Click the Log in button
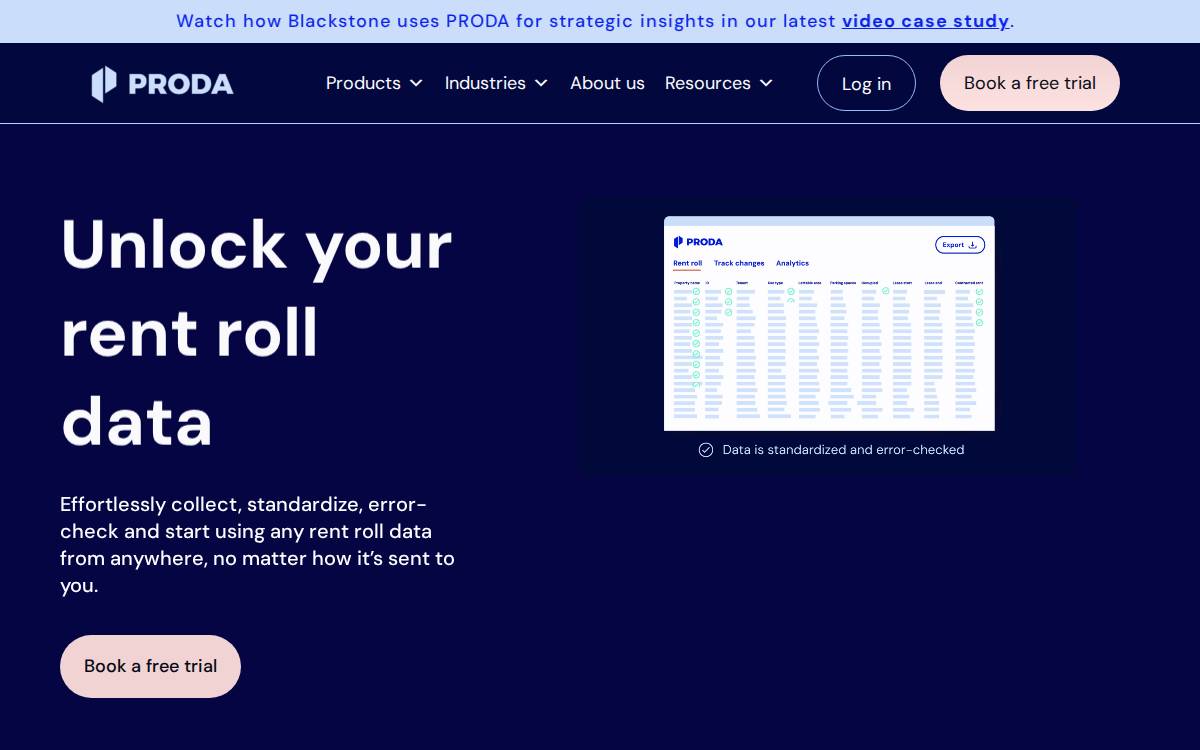 click(x=866, y=83)
